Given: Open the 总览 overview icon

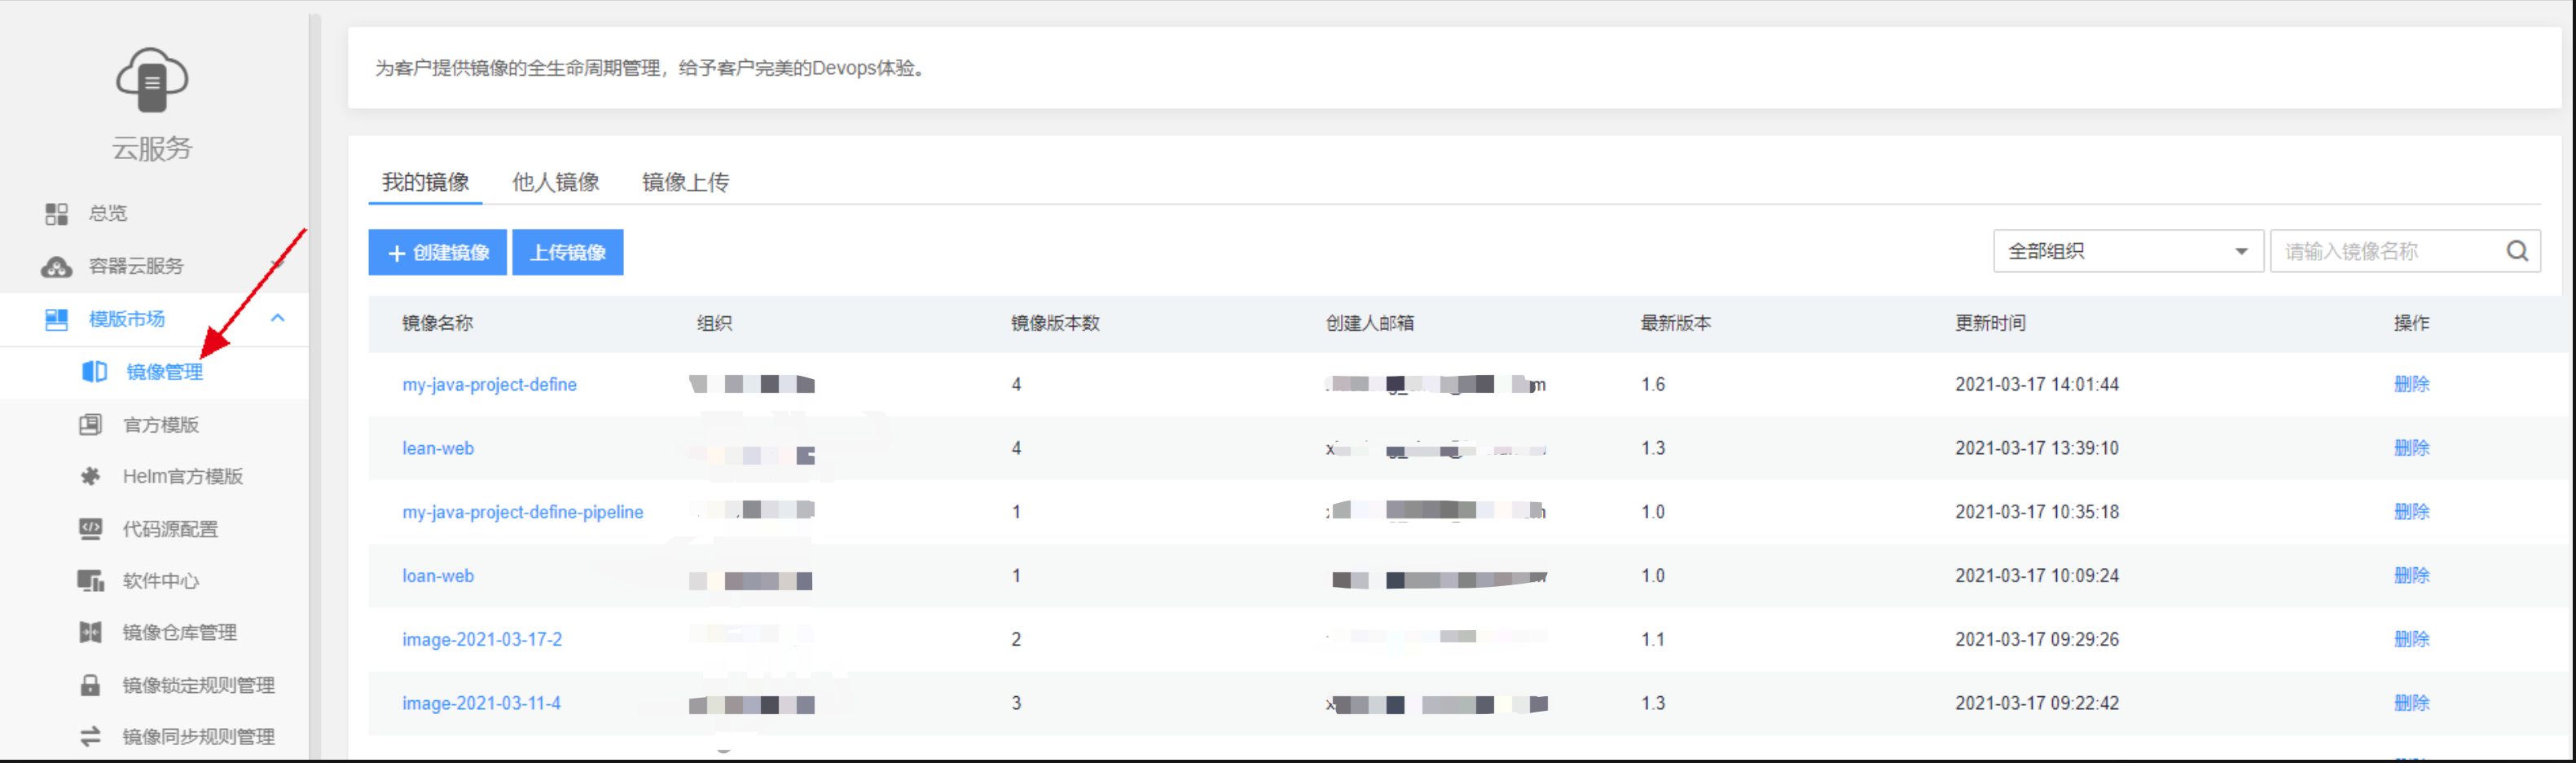Looking at the screenshot, I should pyautogui.click(x=56, y=214).
